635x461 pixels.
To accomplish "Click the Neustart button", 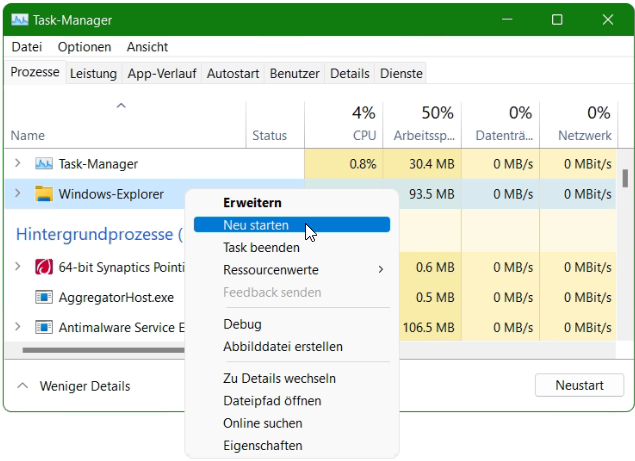I will pos(579,385).
